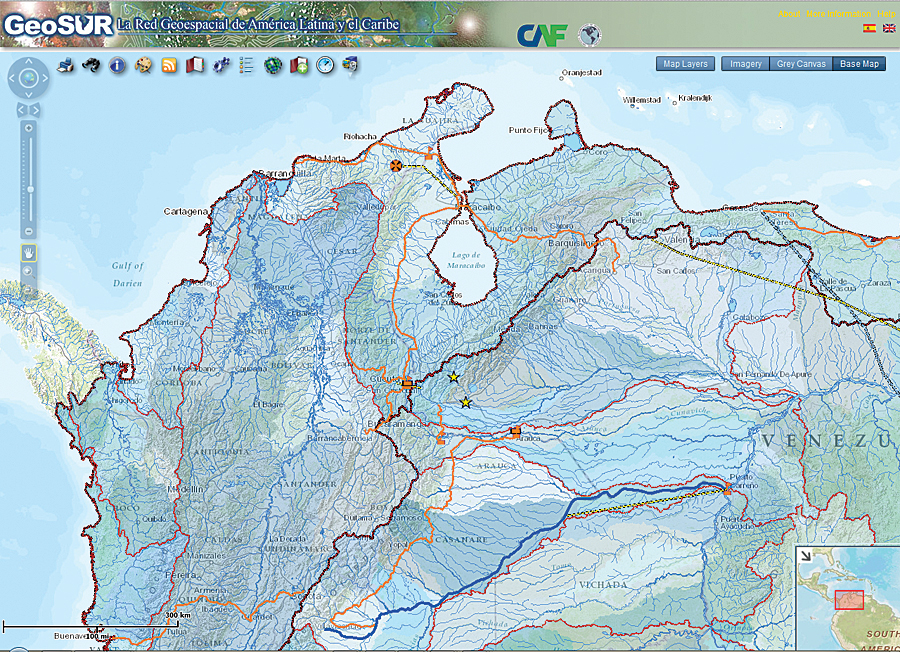The image size is (900, 652).
Task: Show the legend list icon
Action: pos(247,65)
